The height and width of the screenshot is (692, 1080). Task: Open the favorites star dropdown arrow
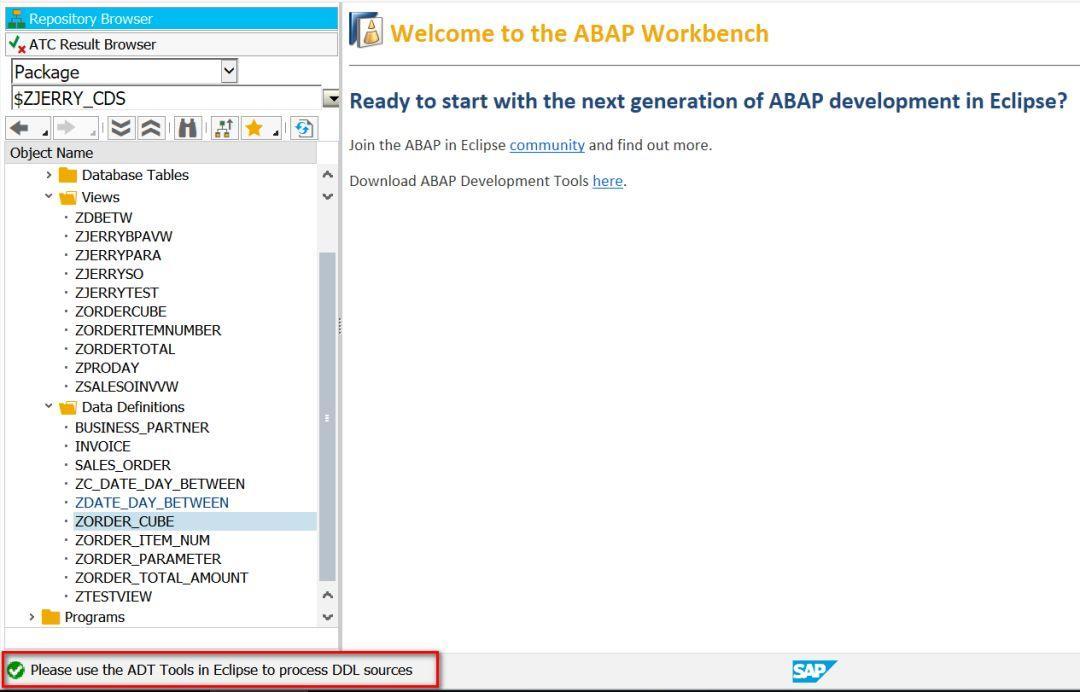point(275,132)
